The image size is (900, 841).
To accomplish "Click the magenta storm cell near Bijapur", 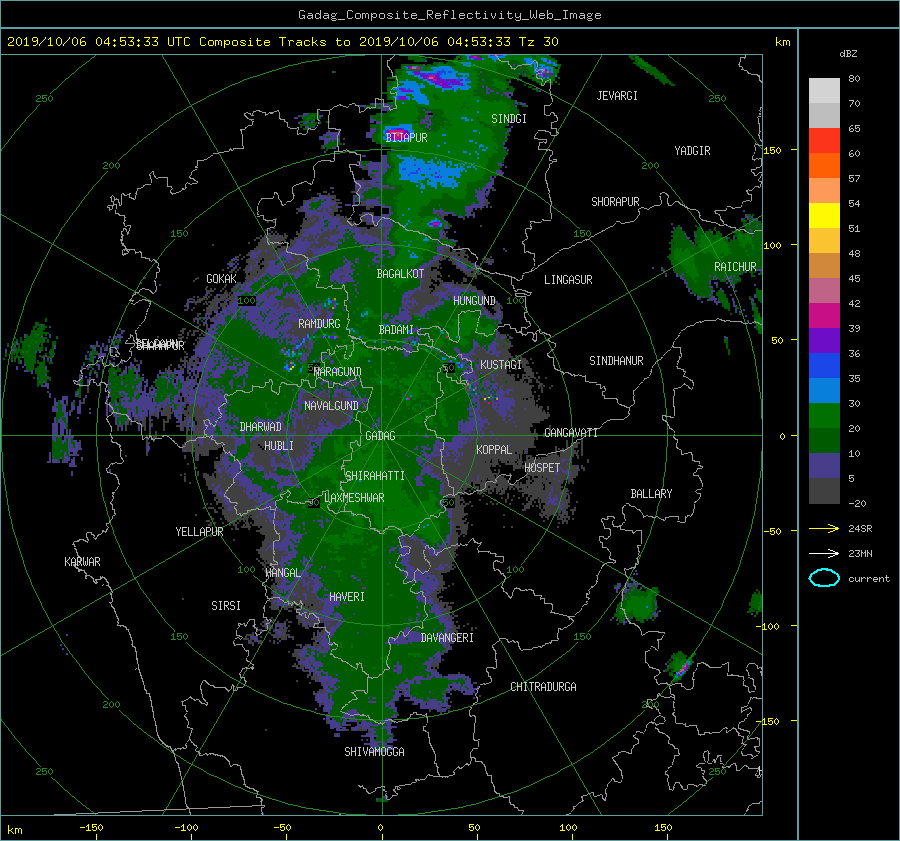I will (x=398, y=131).
